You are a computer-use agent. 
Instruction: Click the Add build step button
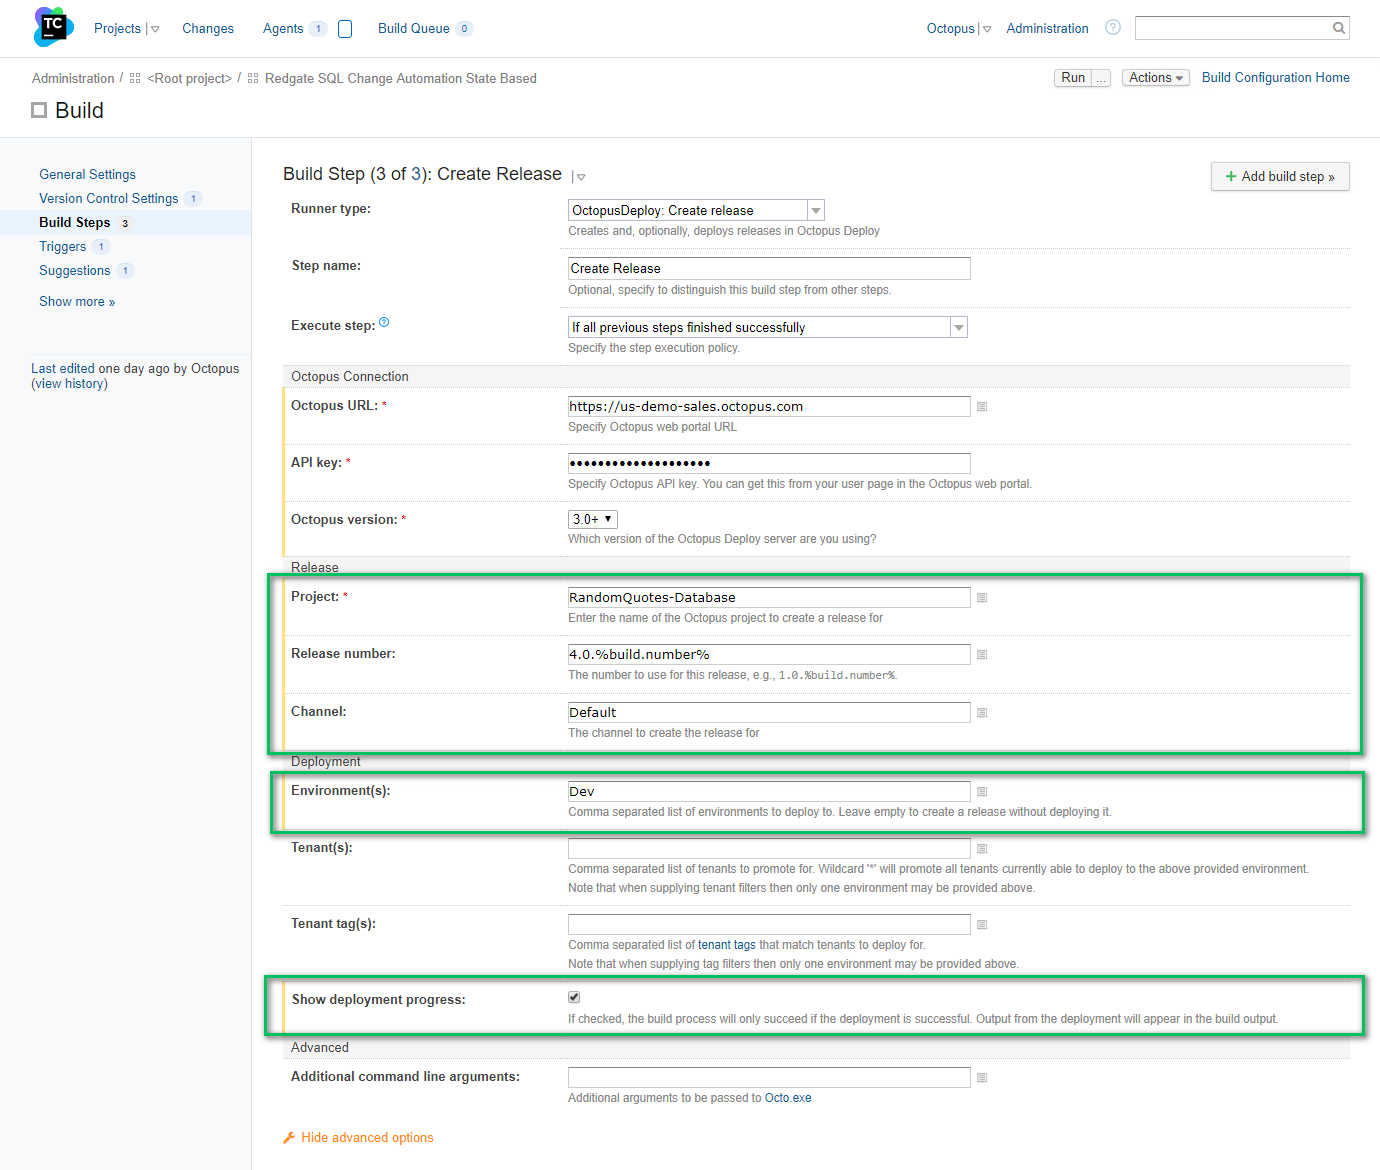point(1279,177)
